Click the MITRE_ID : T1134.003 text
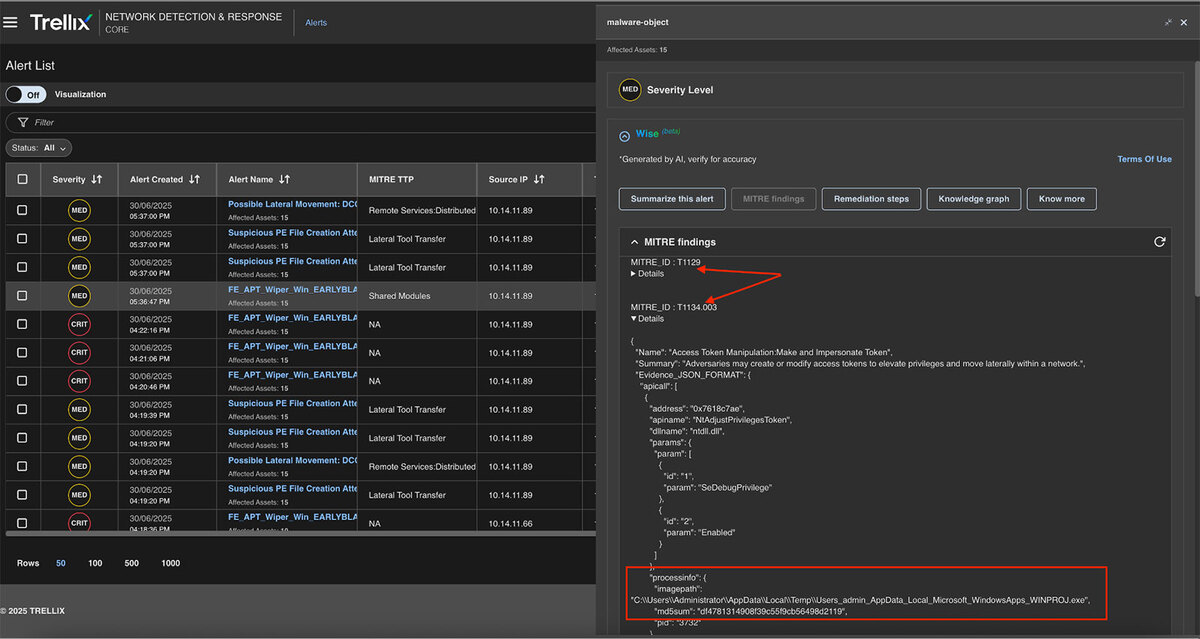Screen dimensions: 1200x639 coord(673,307)
